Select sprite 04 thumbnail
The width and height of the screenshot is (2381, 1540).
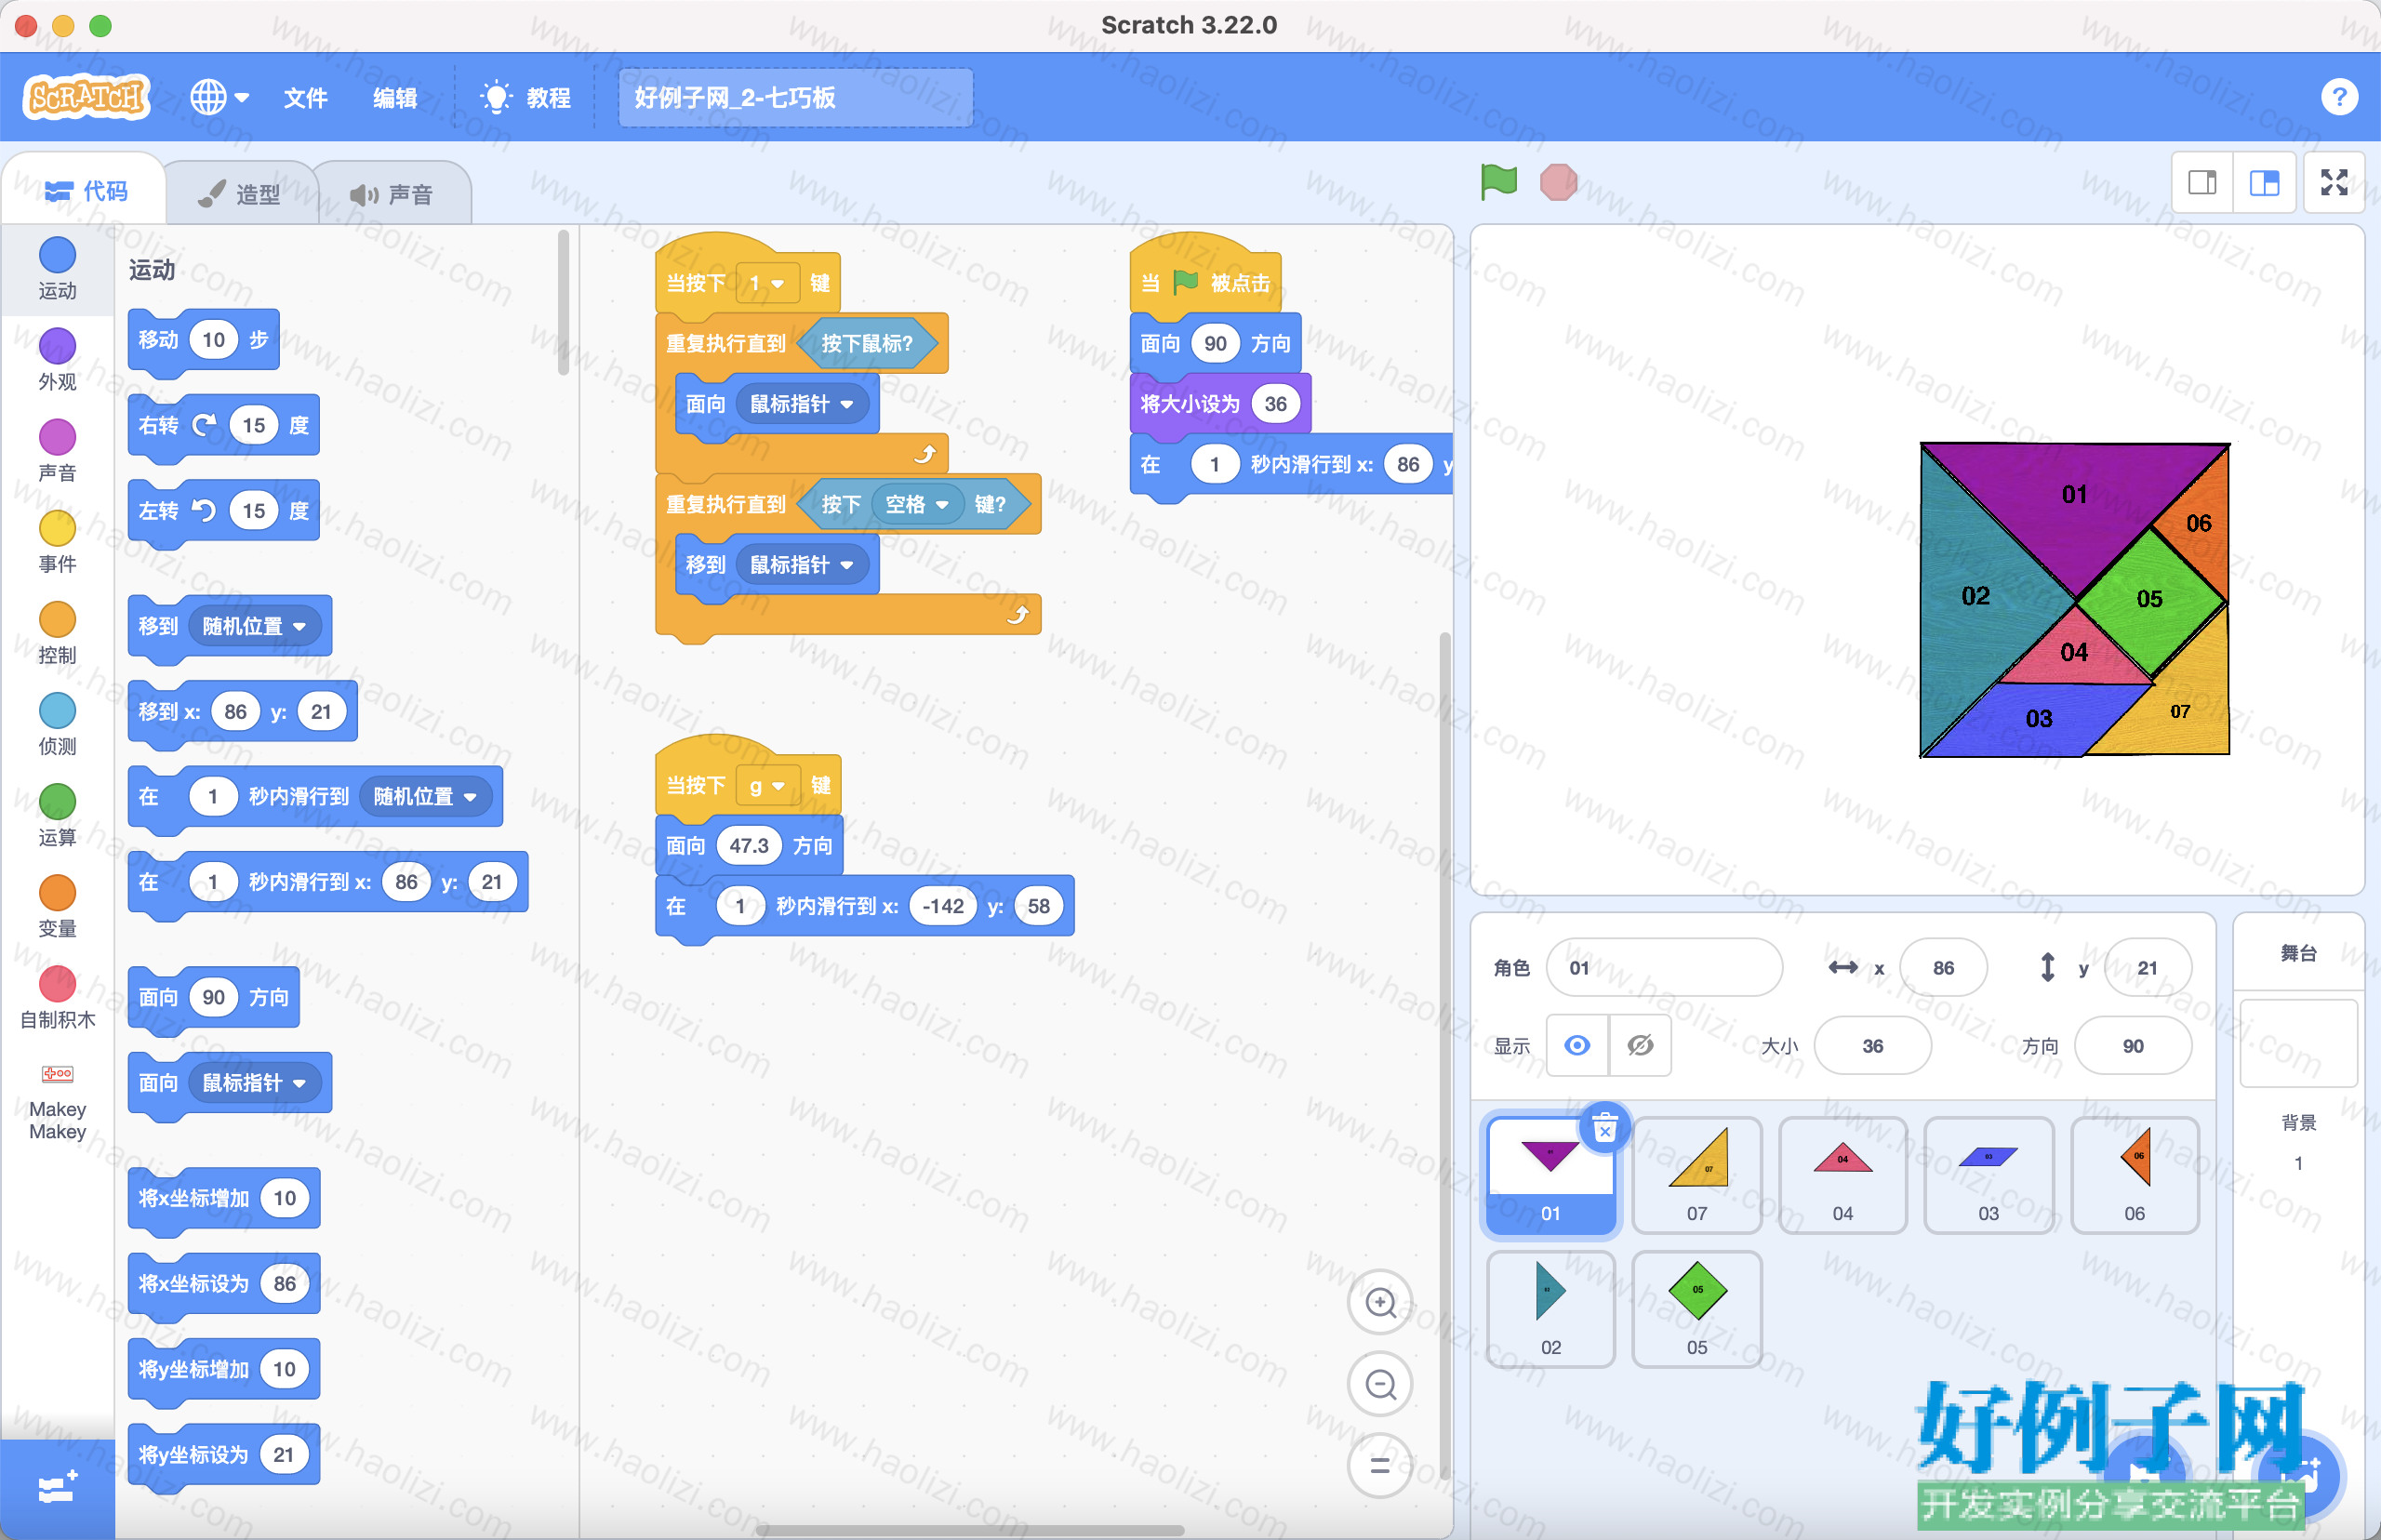point(1843,1175)
